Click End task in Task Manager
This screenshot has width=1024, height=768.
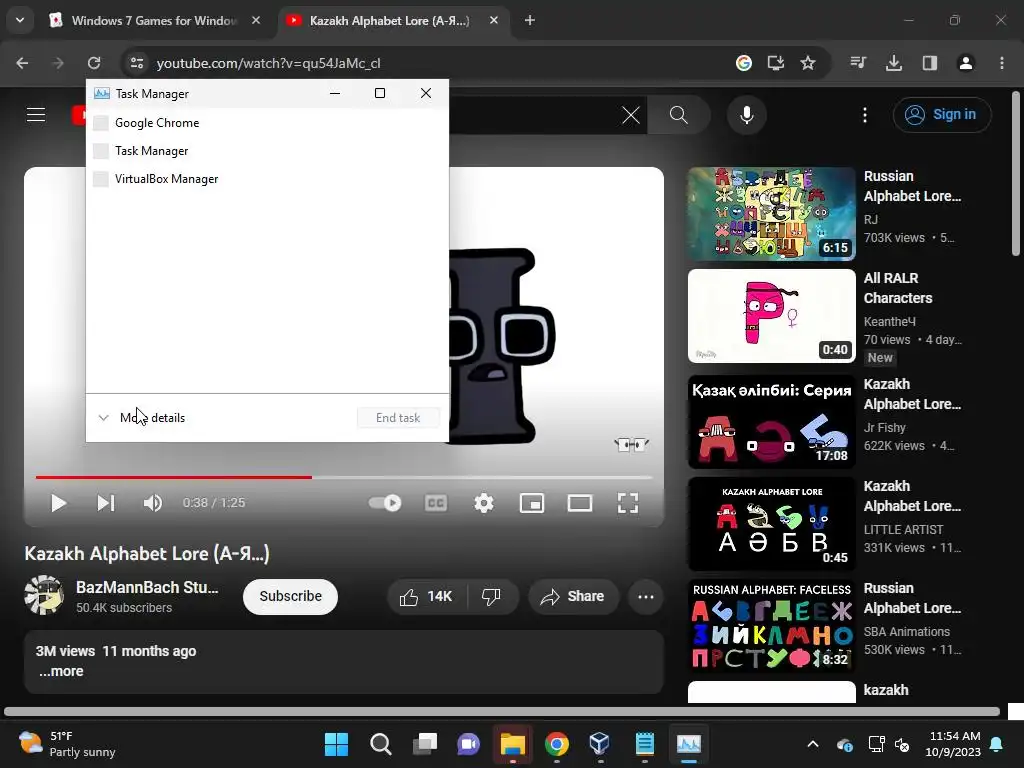[398, 418]
